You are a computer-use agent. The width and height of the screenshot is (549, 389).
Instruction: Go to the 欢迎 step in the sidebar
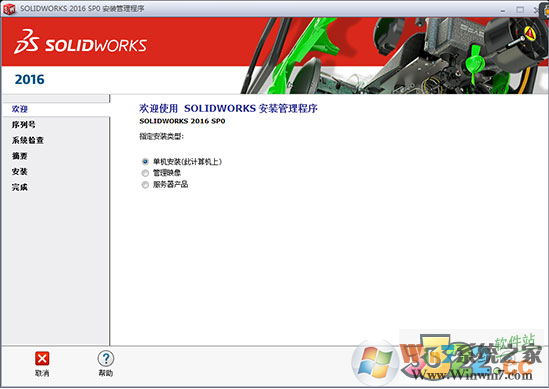pos(20,109)
